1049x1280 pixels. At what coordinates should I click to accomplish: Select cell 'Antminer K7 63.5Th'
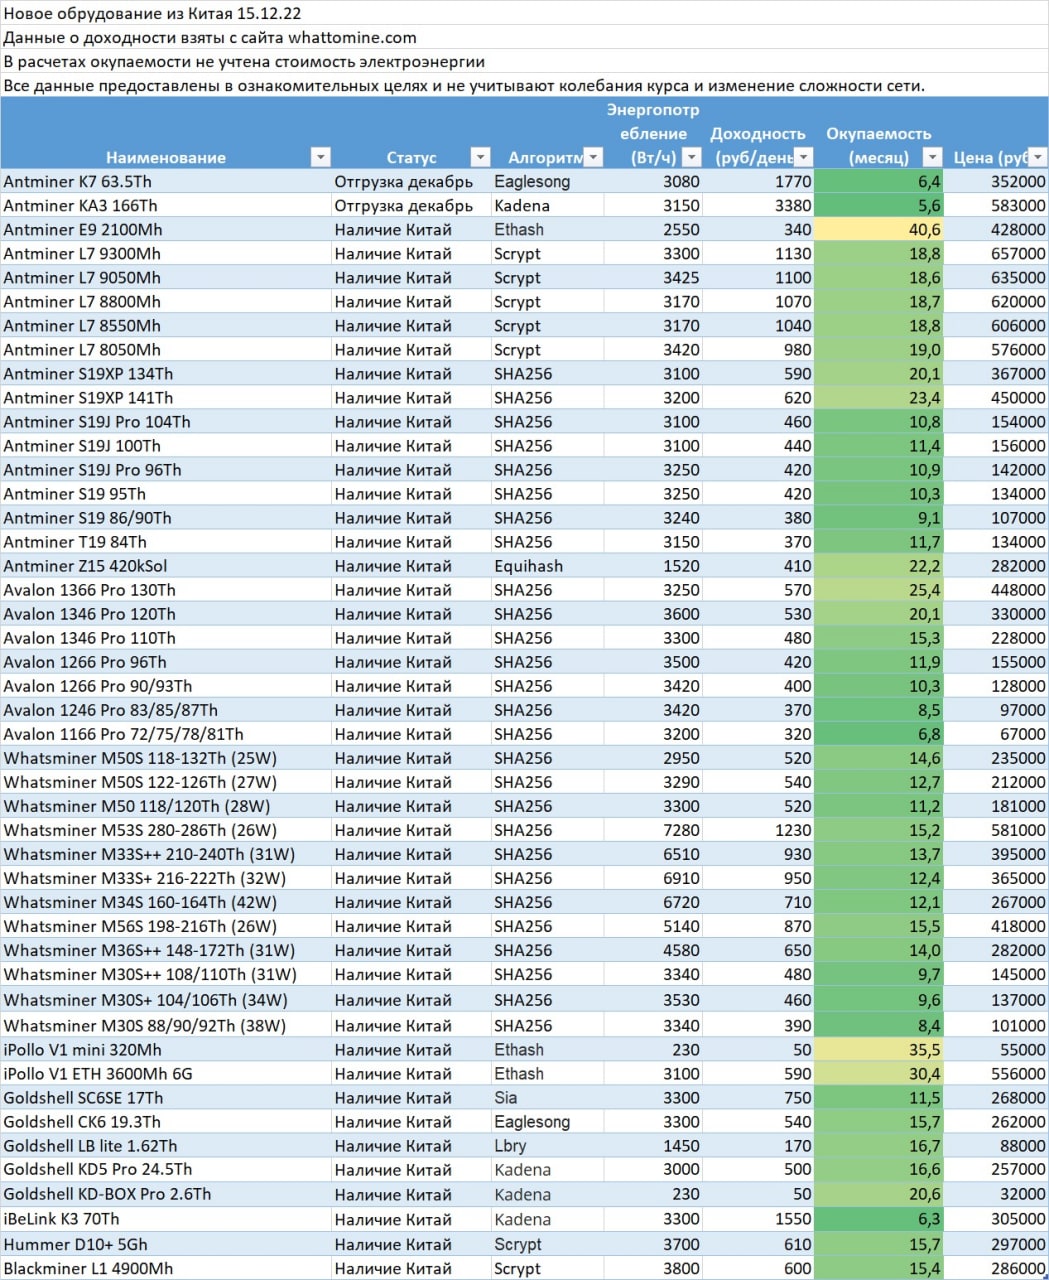(x=166, y=181)
